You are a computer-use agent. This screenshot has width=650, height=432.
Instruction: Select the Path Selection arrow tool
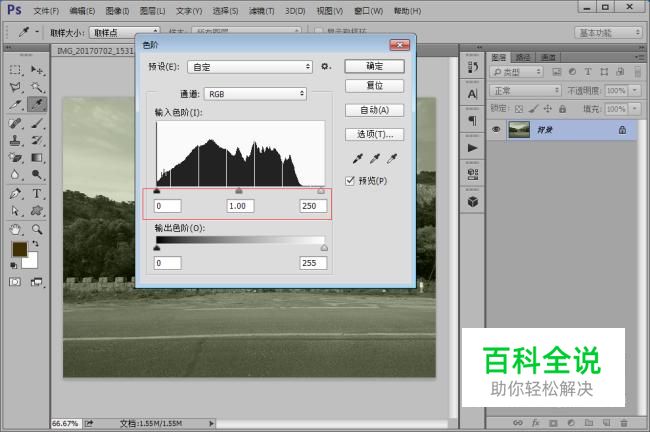coord(15,211)
